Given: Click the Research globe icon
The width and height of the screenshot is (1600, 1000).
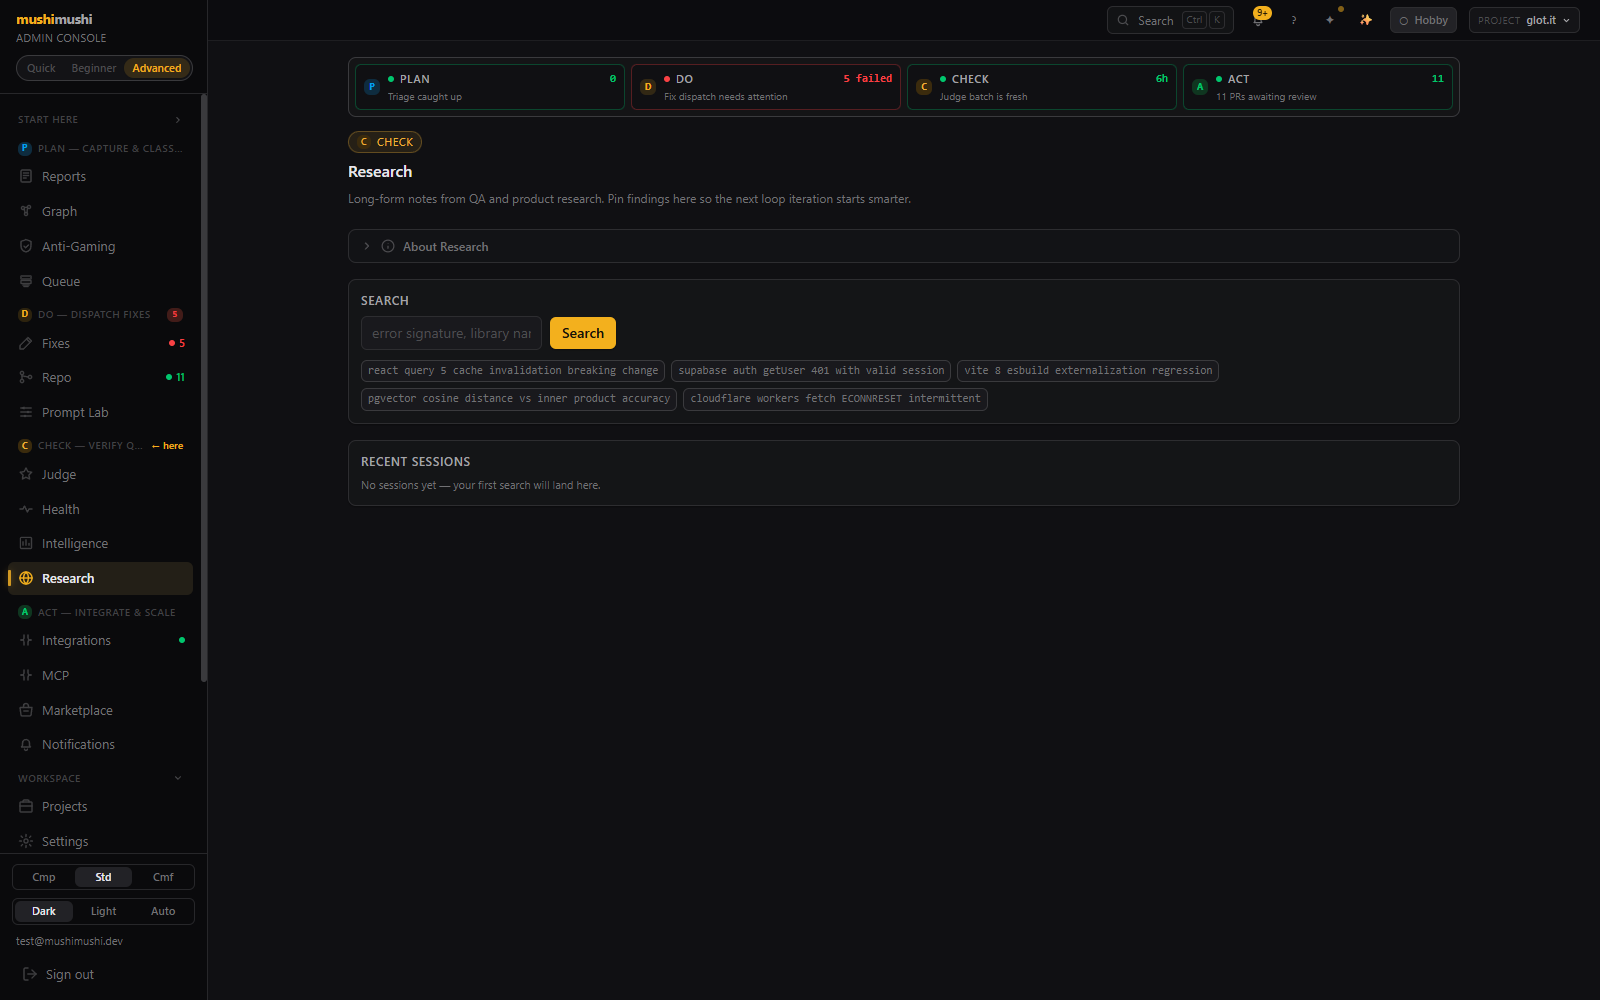Looking at the screenshot, I should coord(26,578).
